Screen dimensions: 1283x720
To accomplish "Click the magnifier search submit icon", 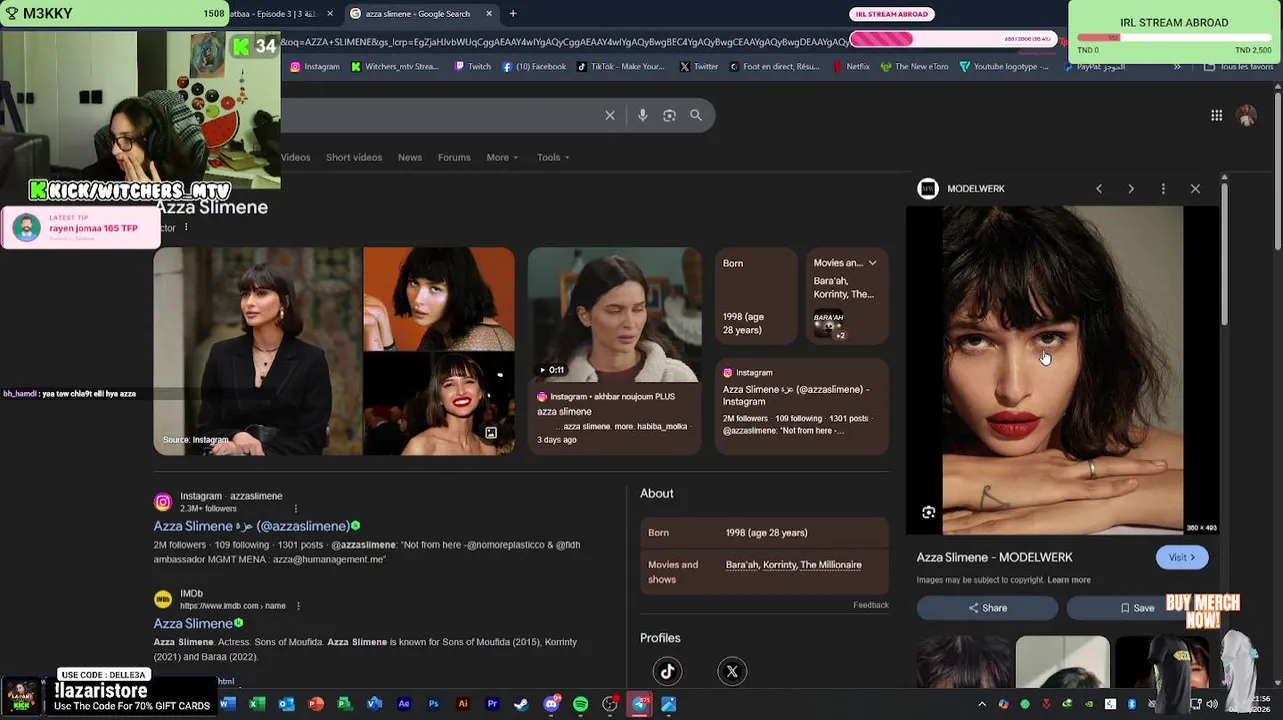I will 696,115.
